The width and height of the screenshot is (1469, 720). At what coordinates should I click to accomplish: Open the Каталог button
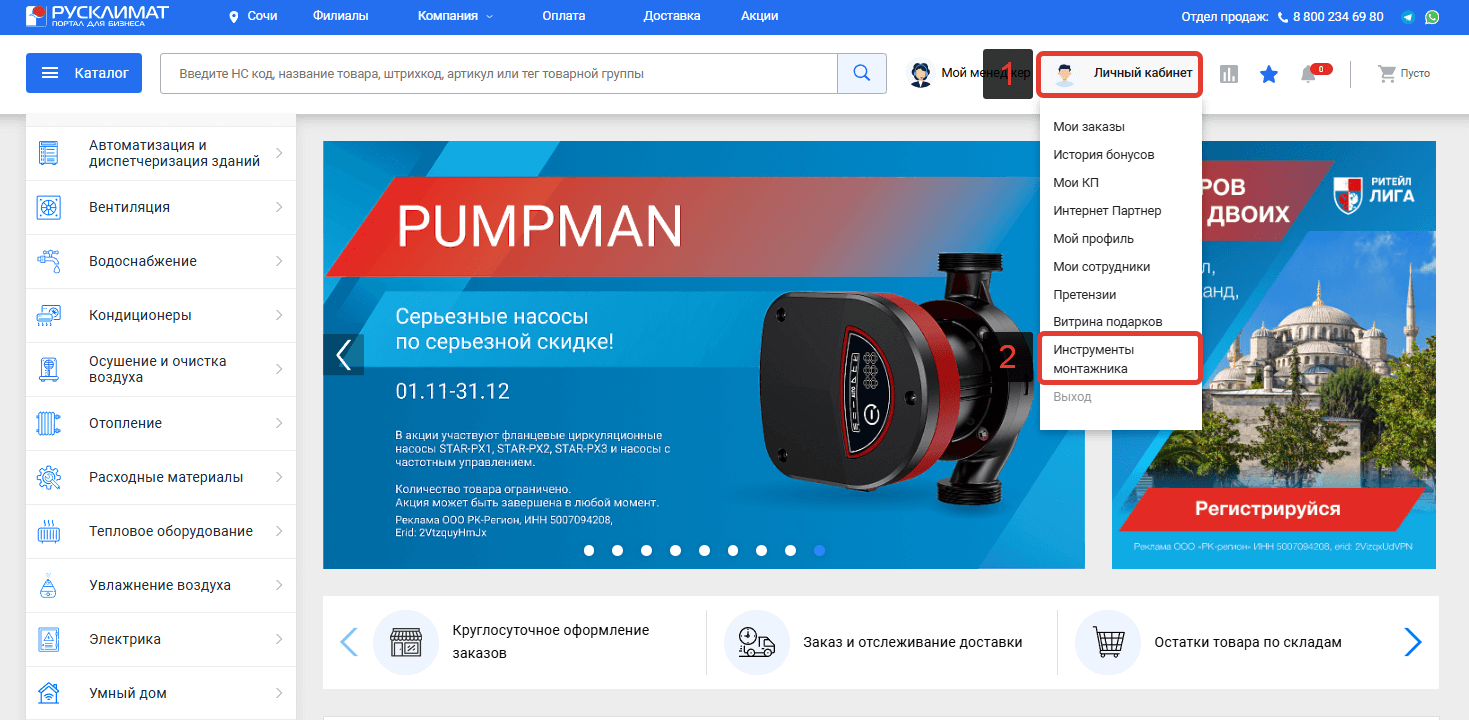pyautogui.click(x=84, y=73)
